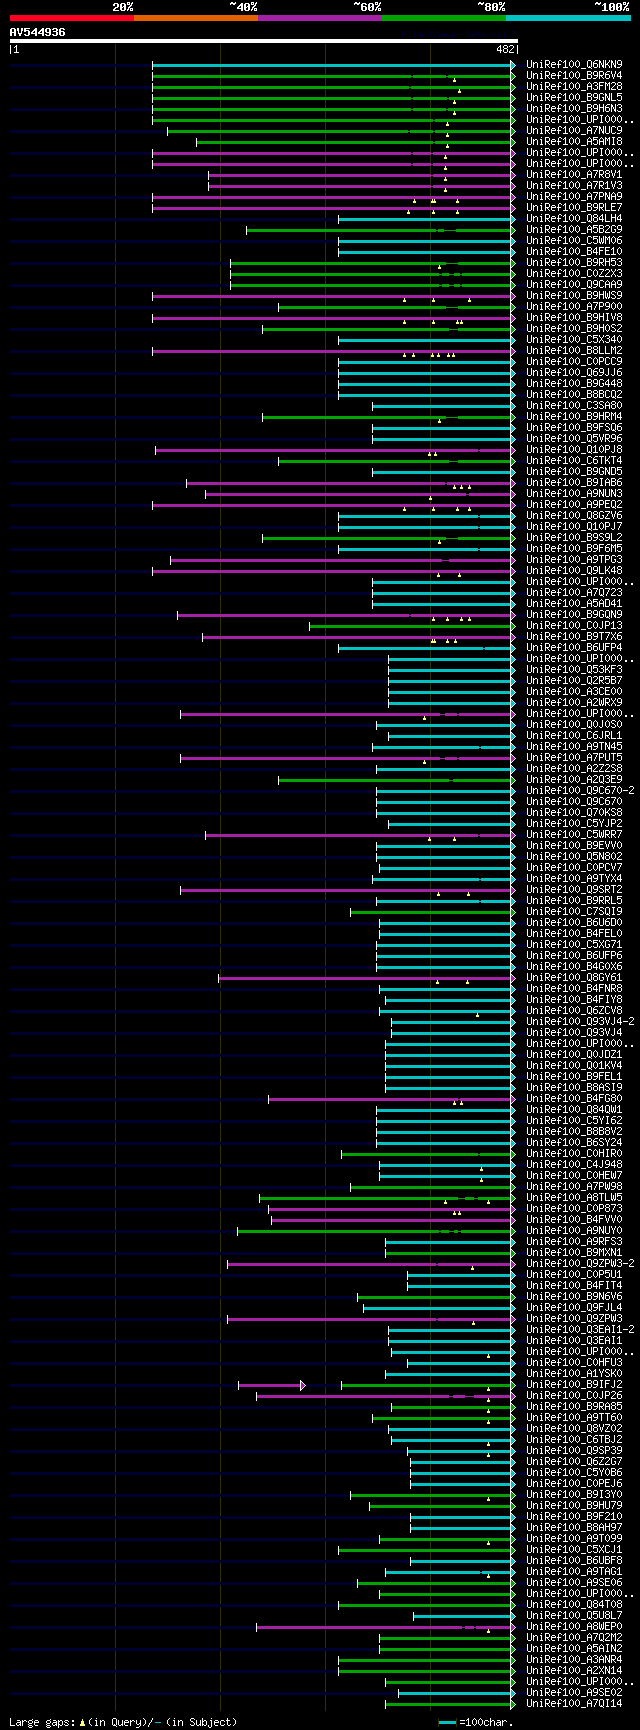Screen dimensions: 640x1730
Task: Select hit label UniRef100_C5X340
Action: [574, 339]
